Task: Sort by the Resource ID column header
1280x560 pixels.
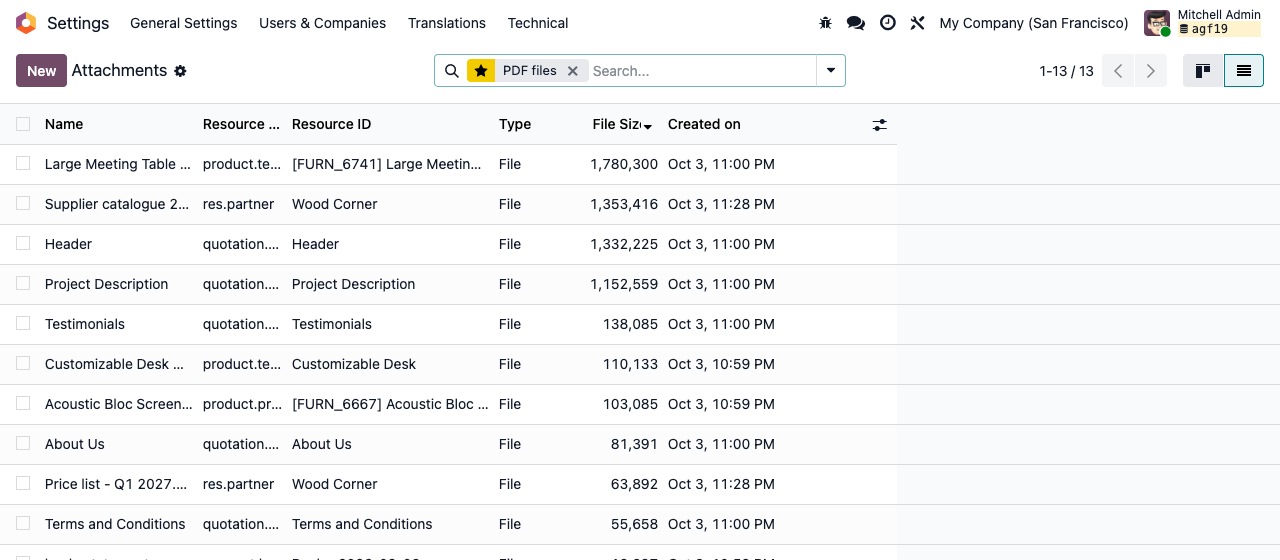Action: pyautogui.click(x=331, y=124)
